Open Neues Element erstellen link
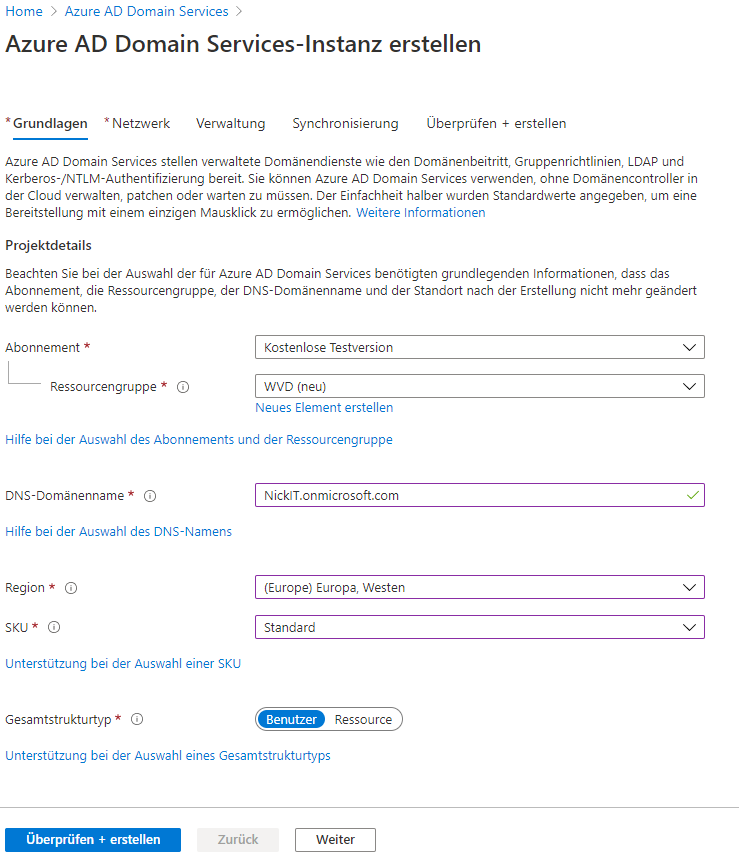 click(x=324, y=408)
